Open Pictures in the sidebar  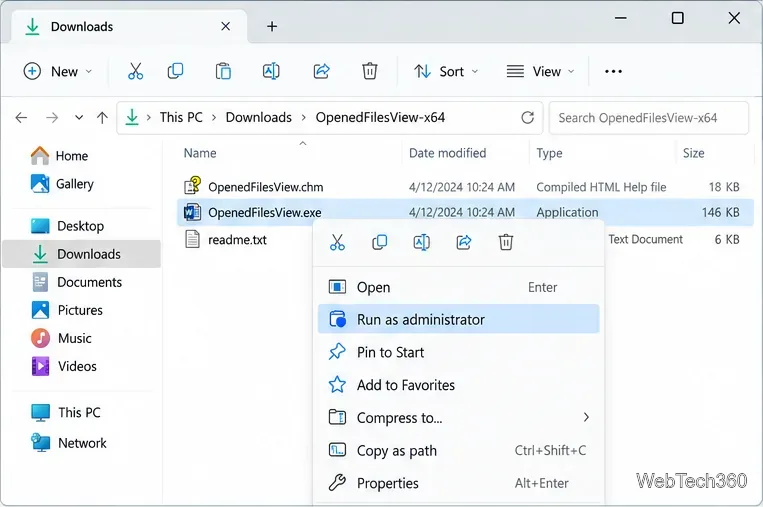[67, 310]
